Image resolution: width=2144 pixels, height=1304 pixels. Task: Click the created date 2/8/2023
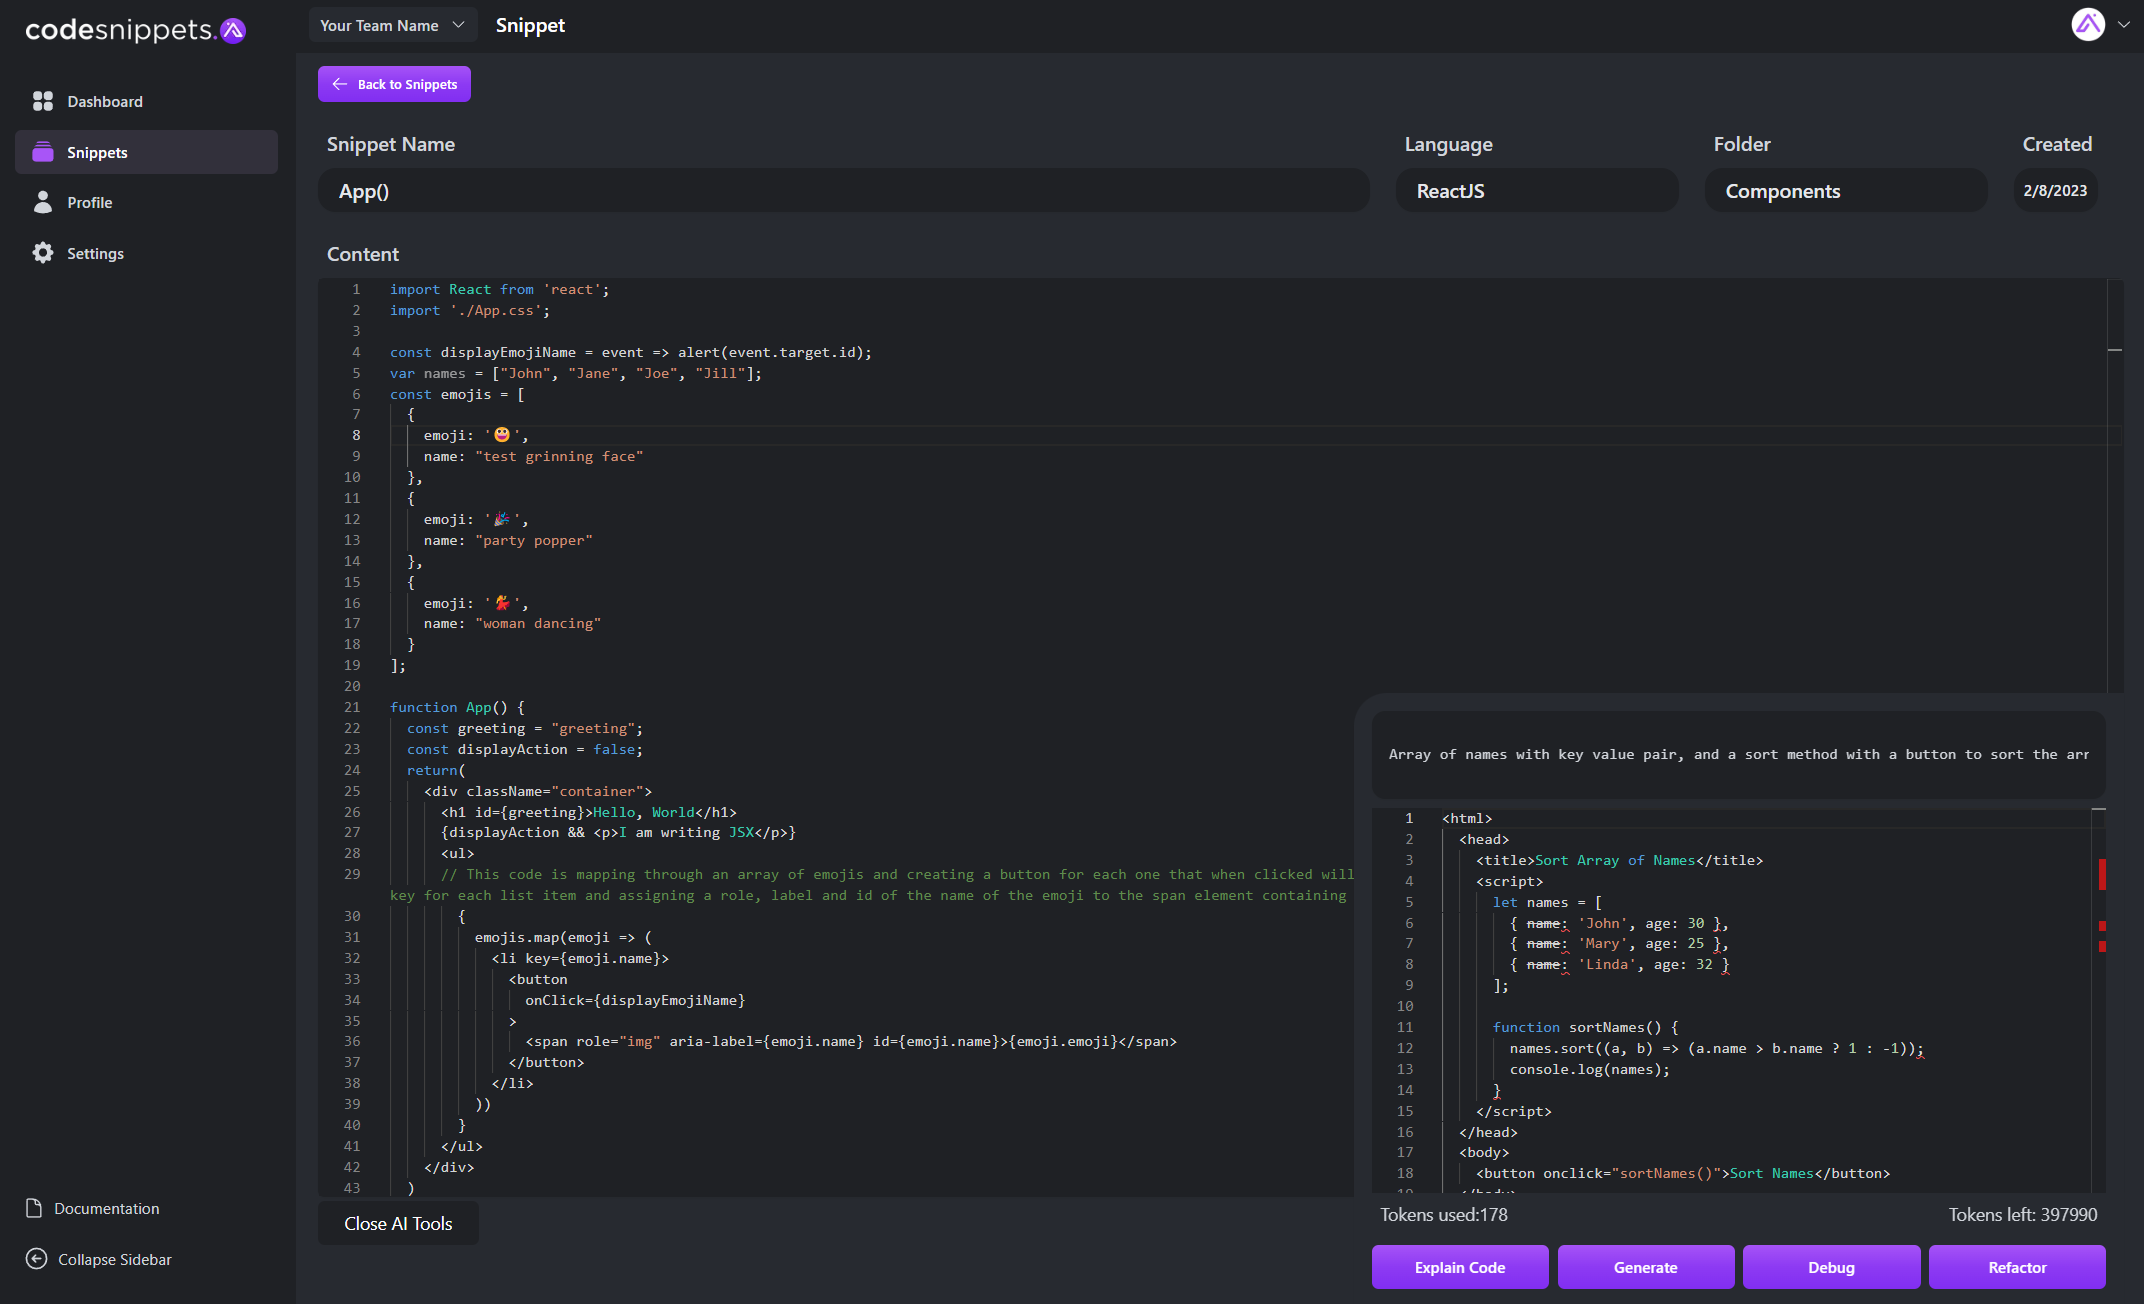[2055, 190]
